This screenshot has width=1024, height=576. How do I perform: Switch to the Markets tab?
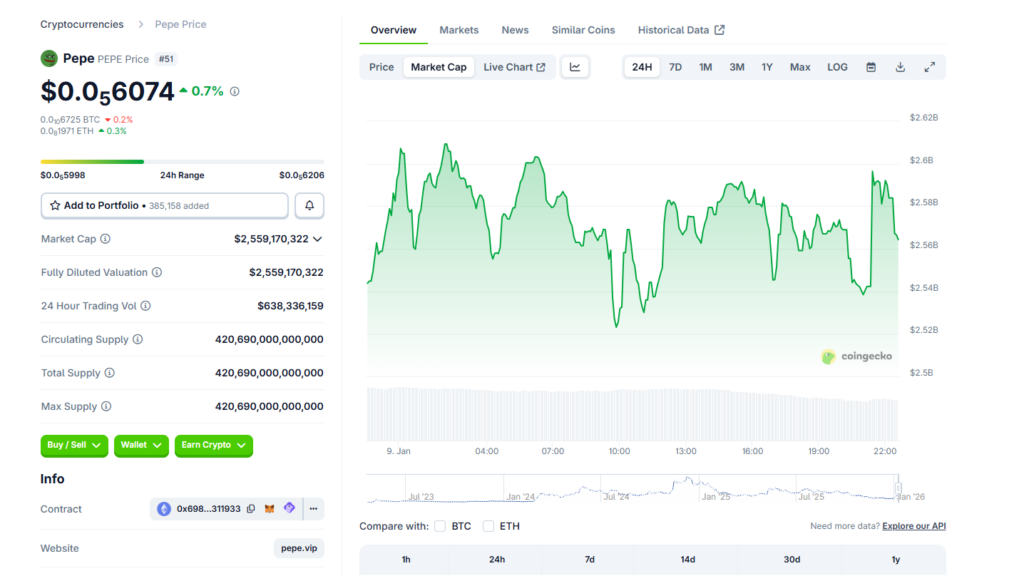pyautogui.click(x=459, y=30)
